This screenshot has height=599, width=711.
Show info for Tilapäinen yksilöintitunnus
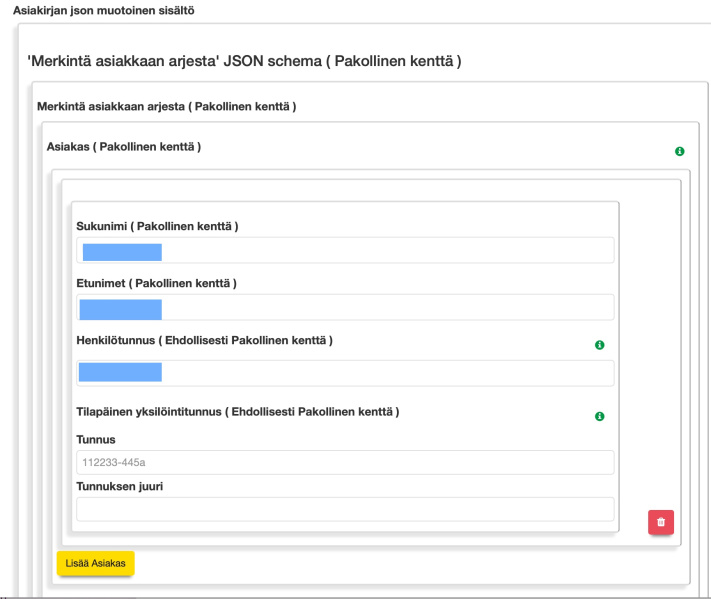599,416
